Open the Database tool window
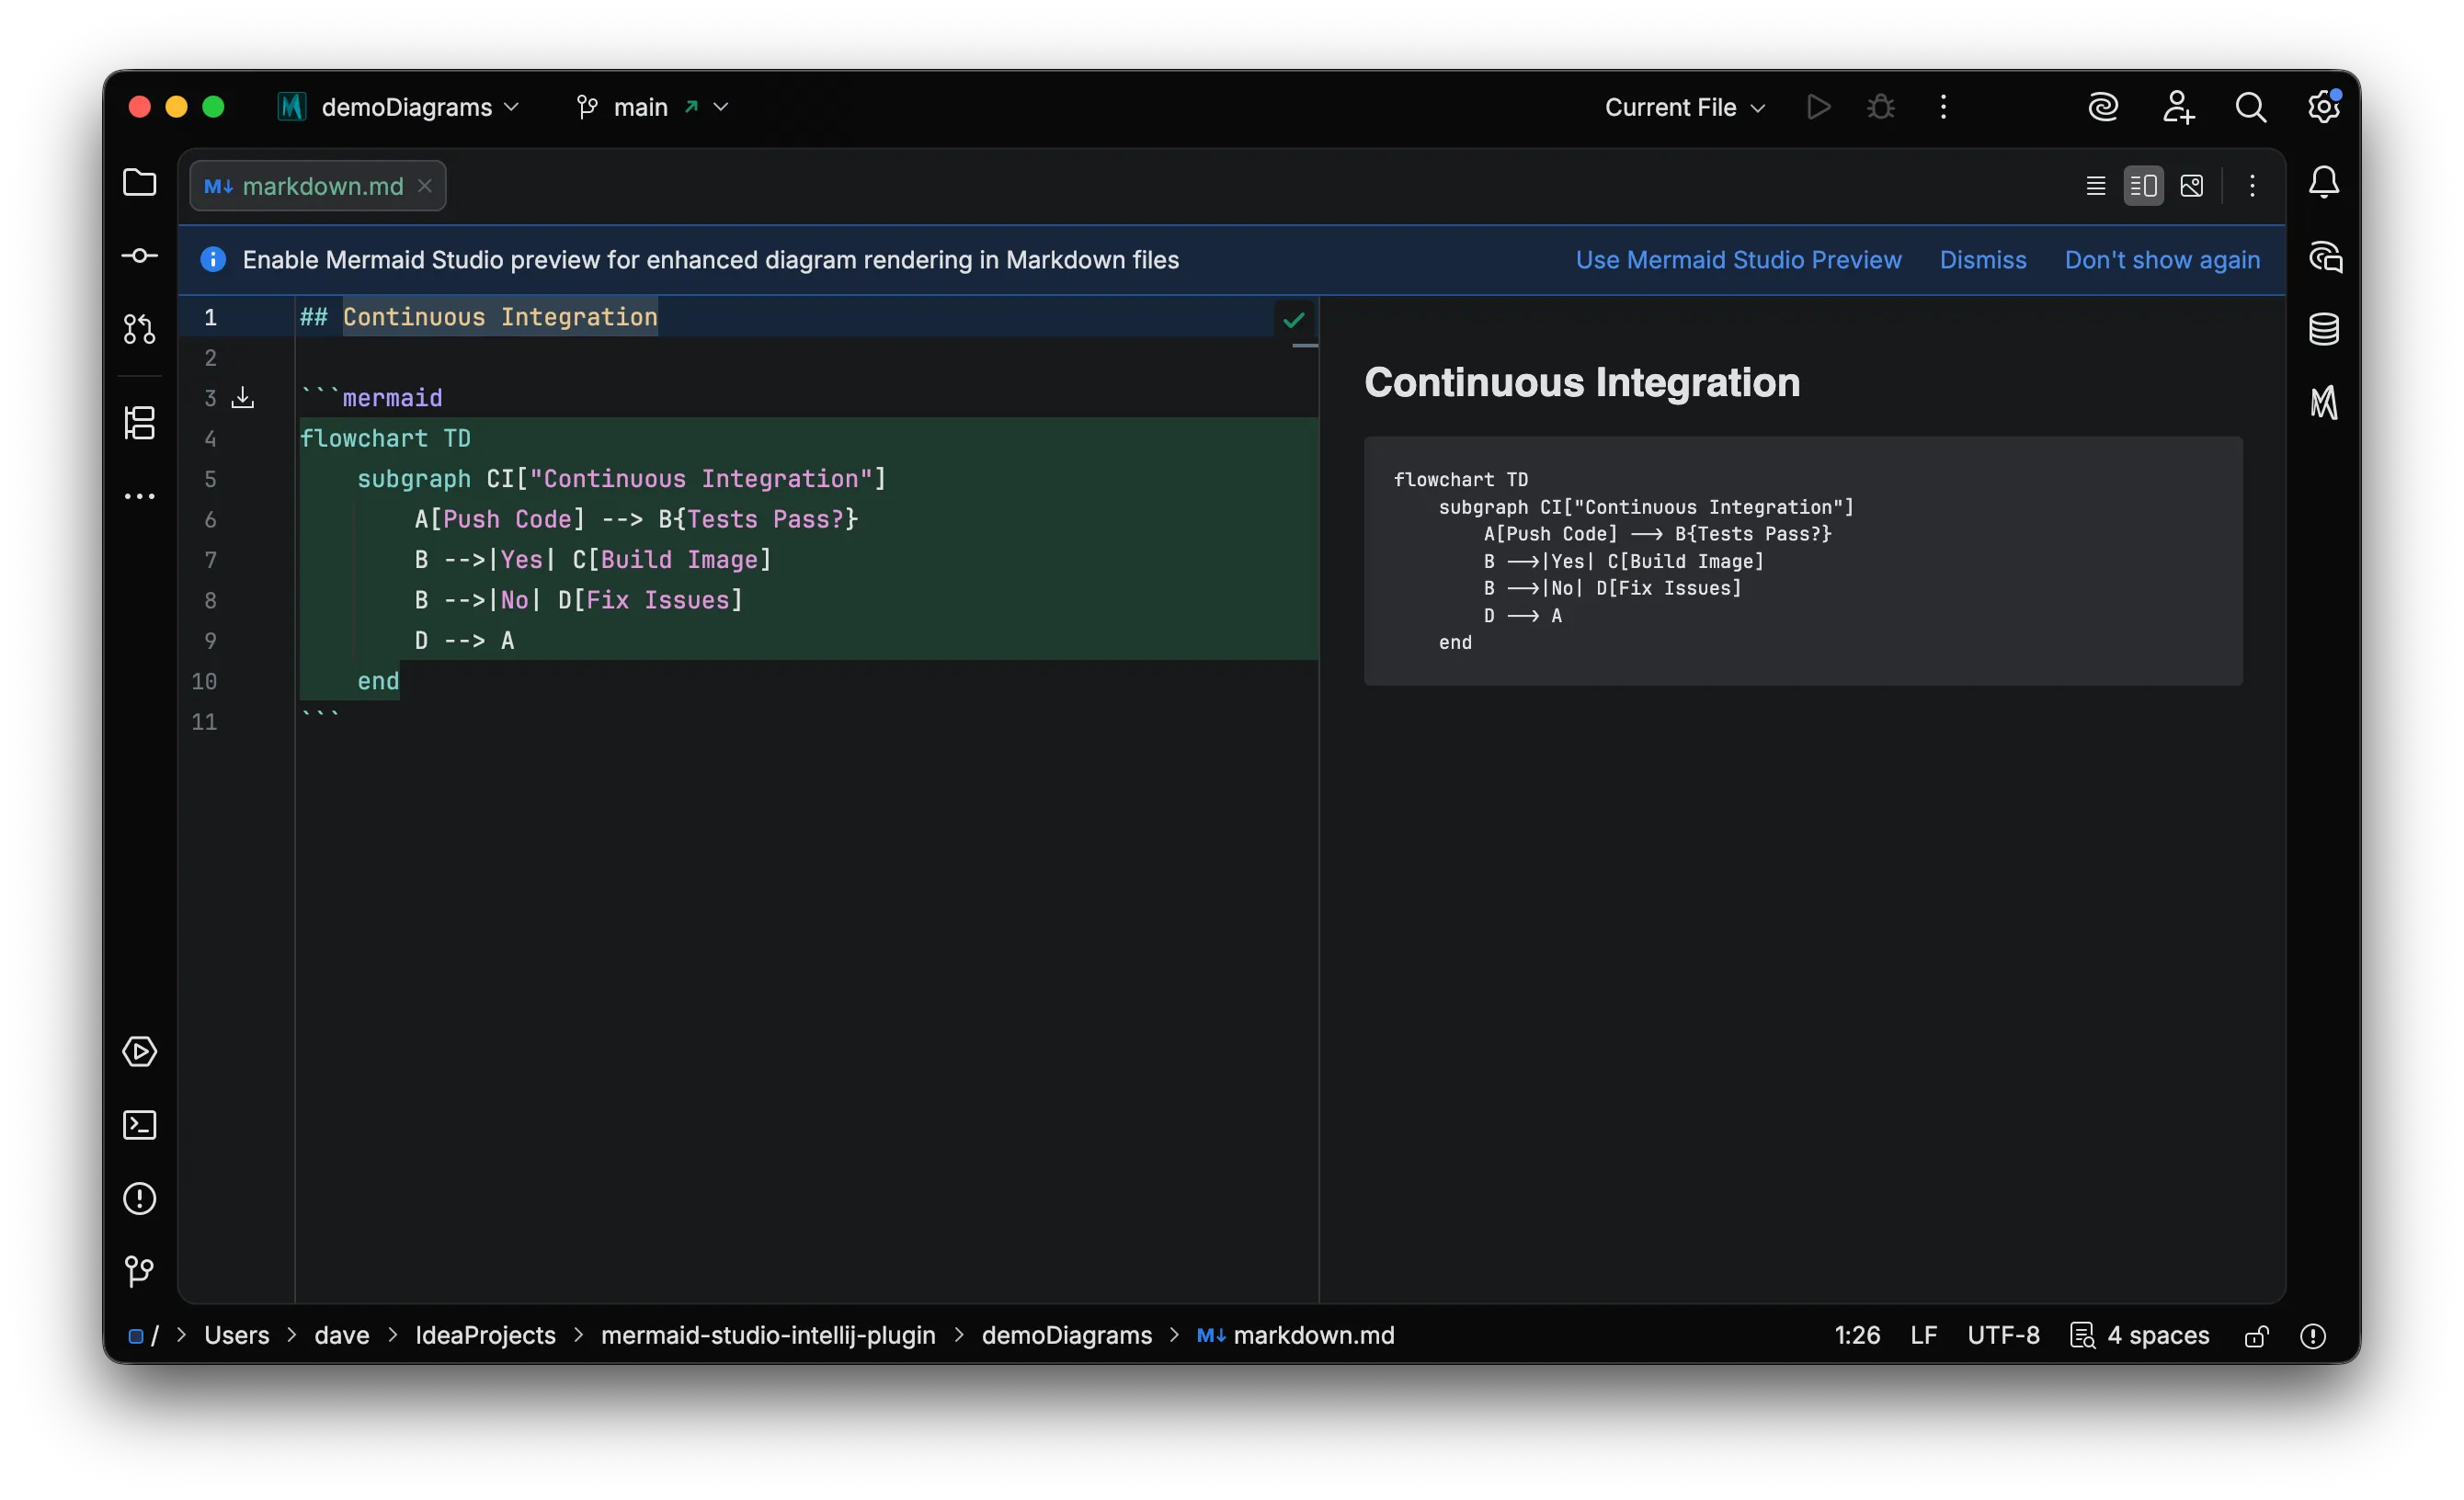 tap(2324, 328)
